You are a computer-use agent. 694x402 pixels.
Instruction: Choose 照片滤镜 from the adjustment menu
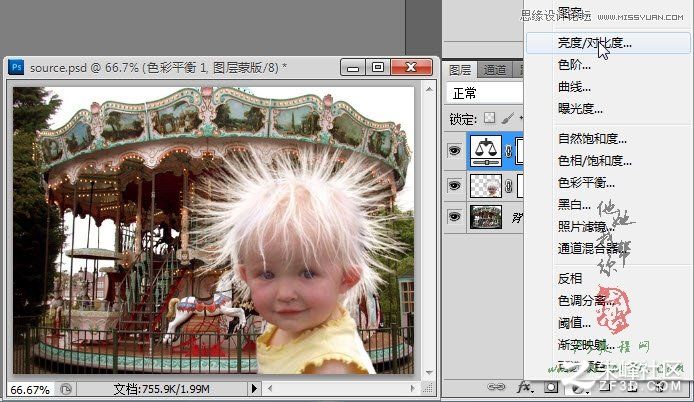[586, 226]
